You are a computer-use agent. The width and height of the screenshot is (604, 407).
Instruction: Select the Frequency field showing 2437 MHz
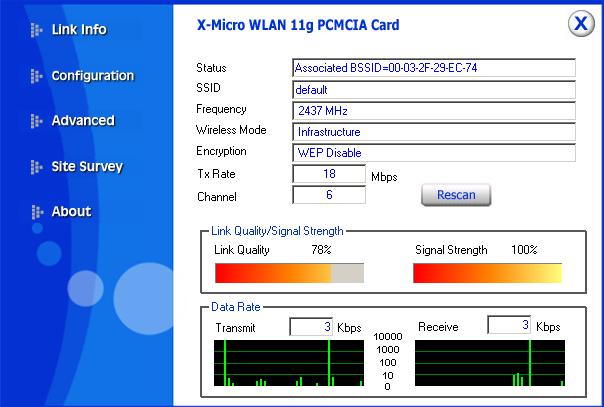[x=434, y=111]
